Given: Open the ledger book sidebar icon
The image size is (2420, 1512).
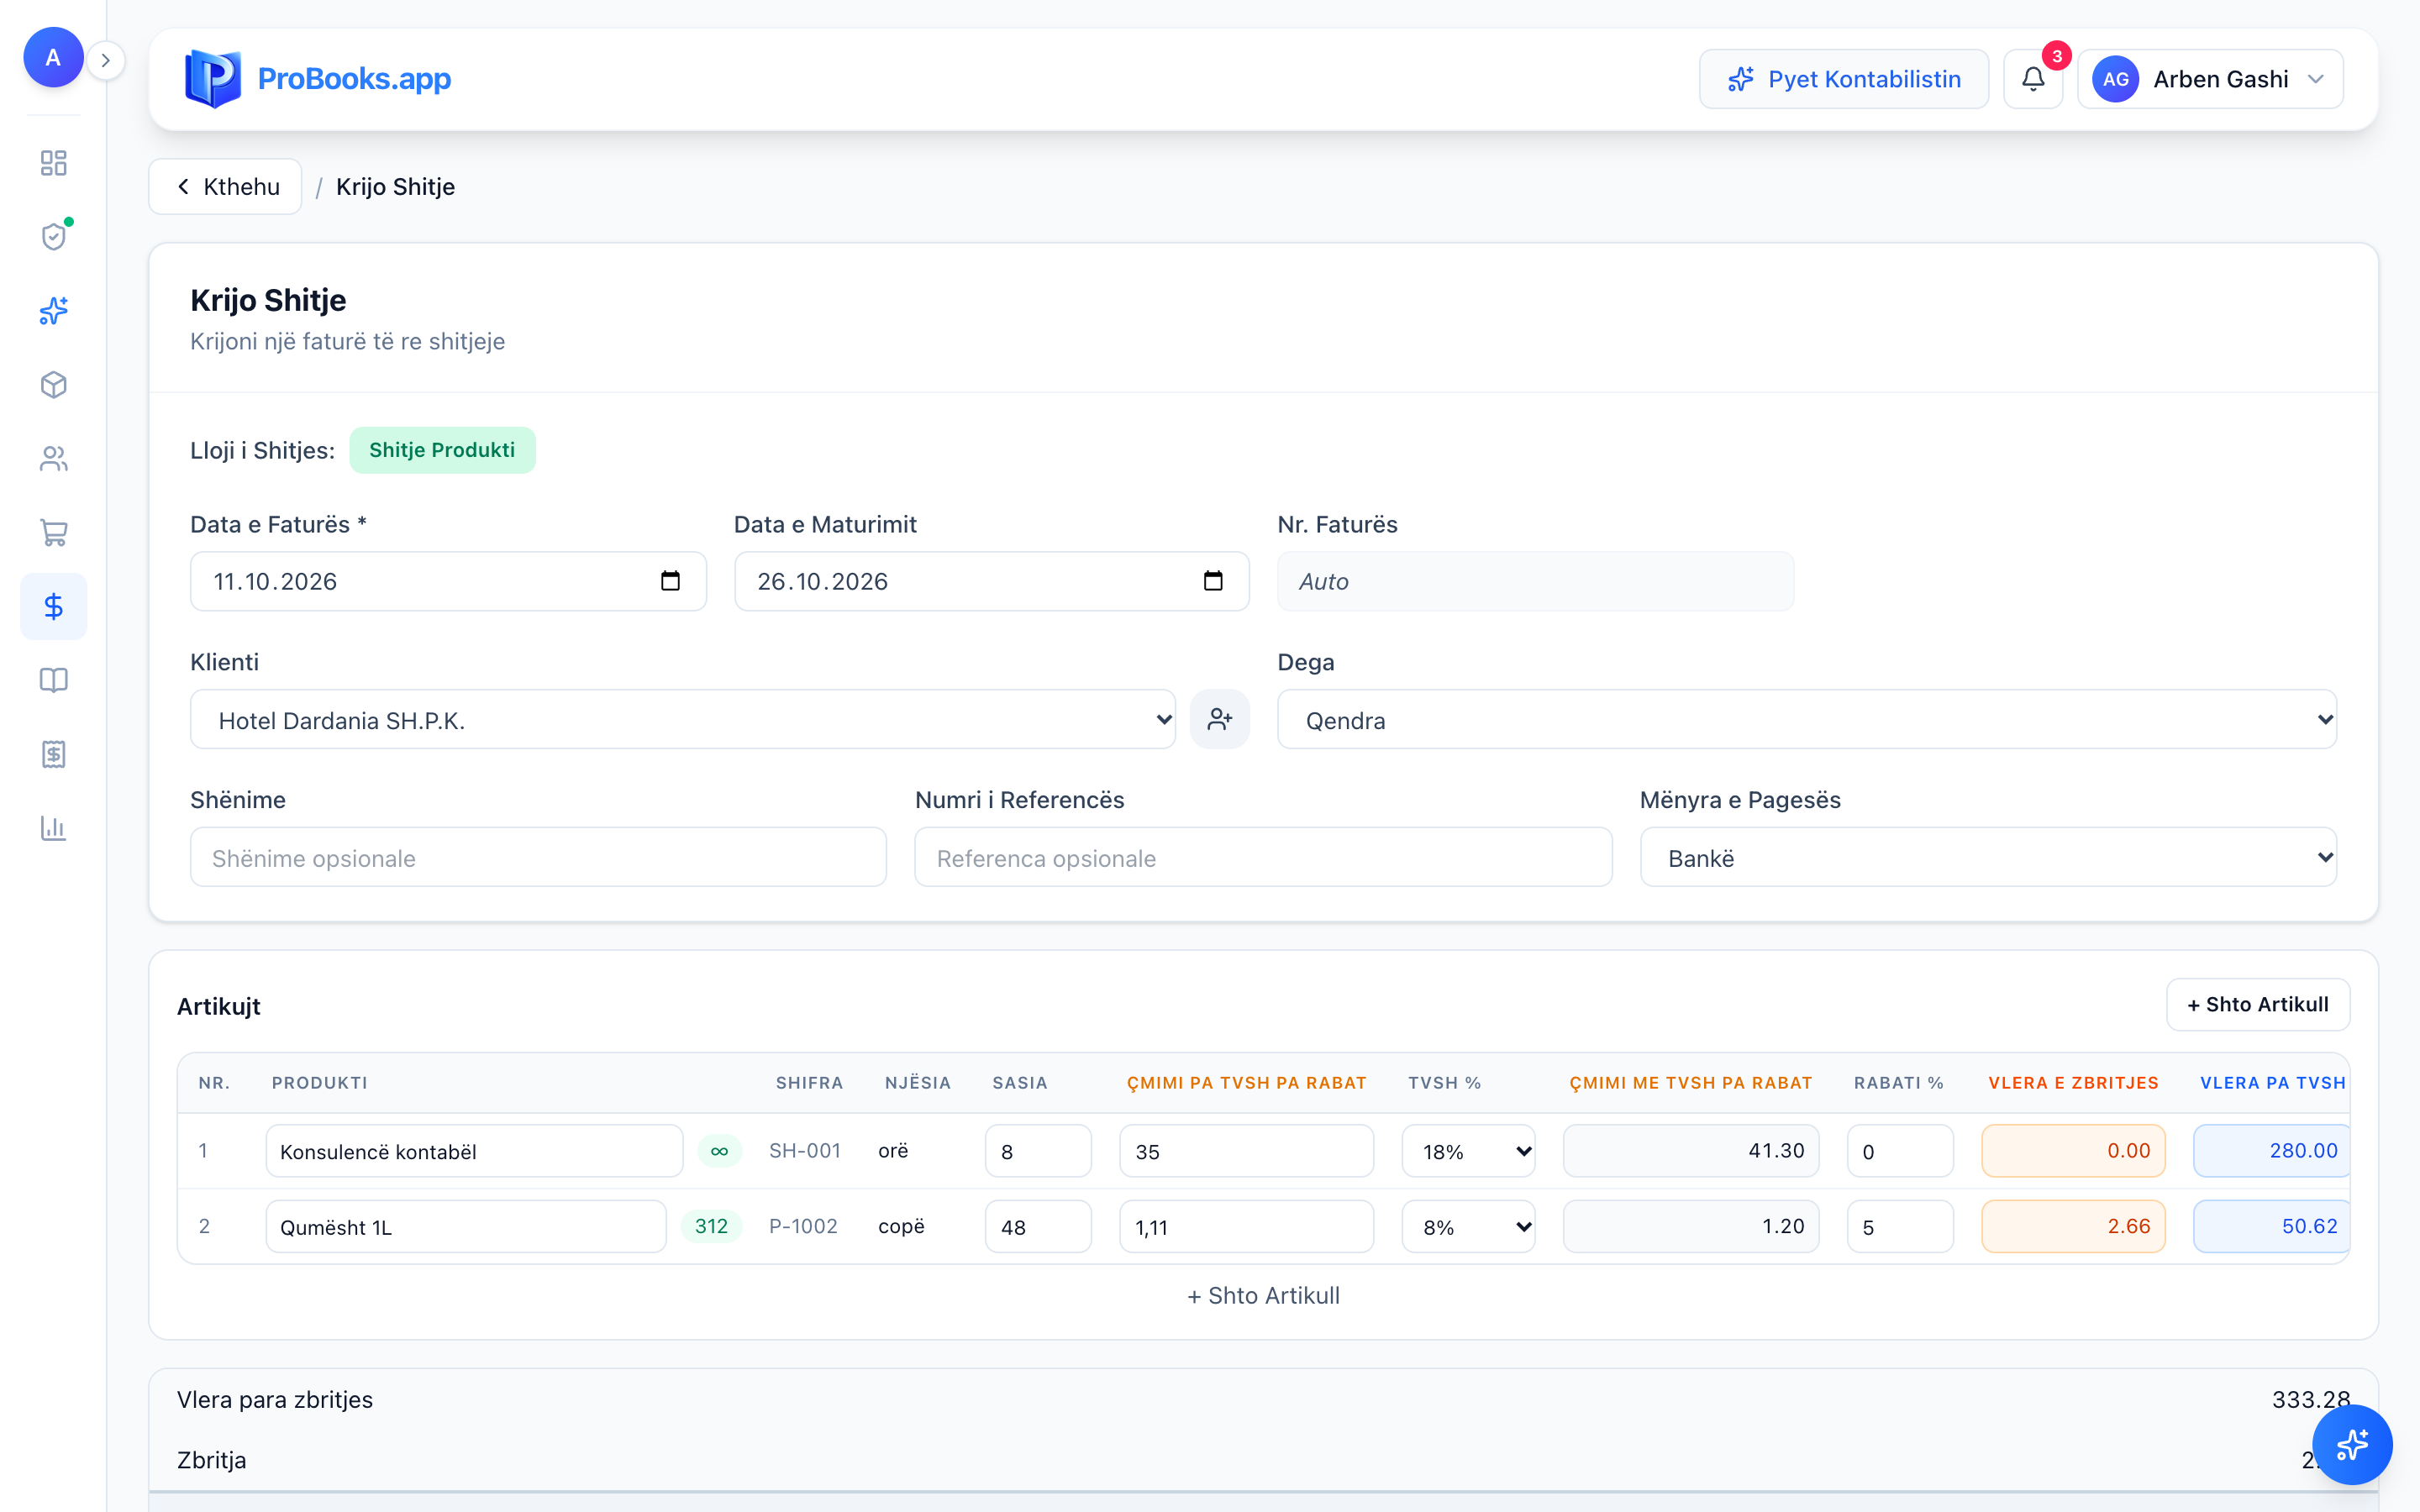Looking at the screenshot, I should click(53, 681).
